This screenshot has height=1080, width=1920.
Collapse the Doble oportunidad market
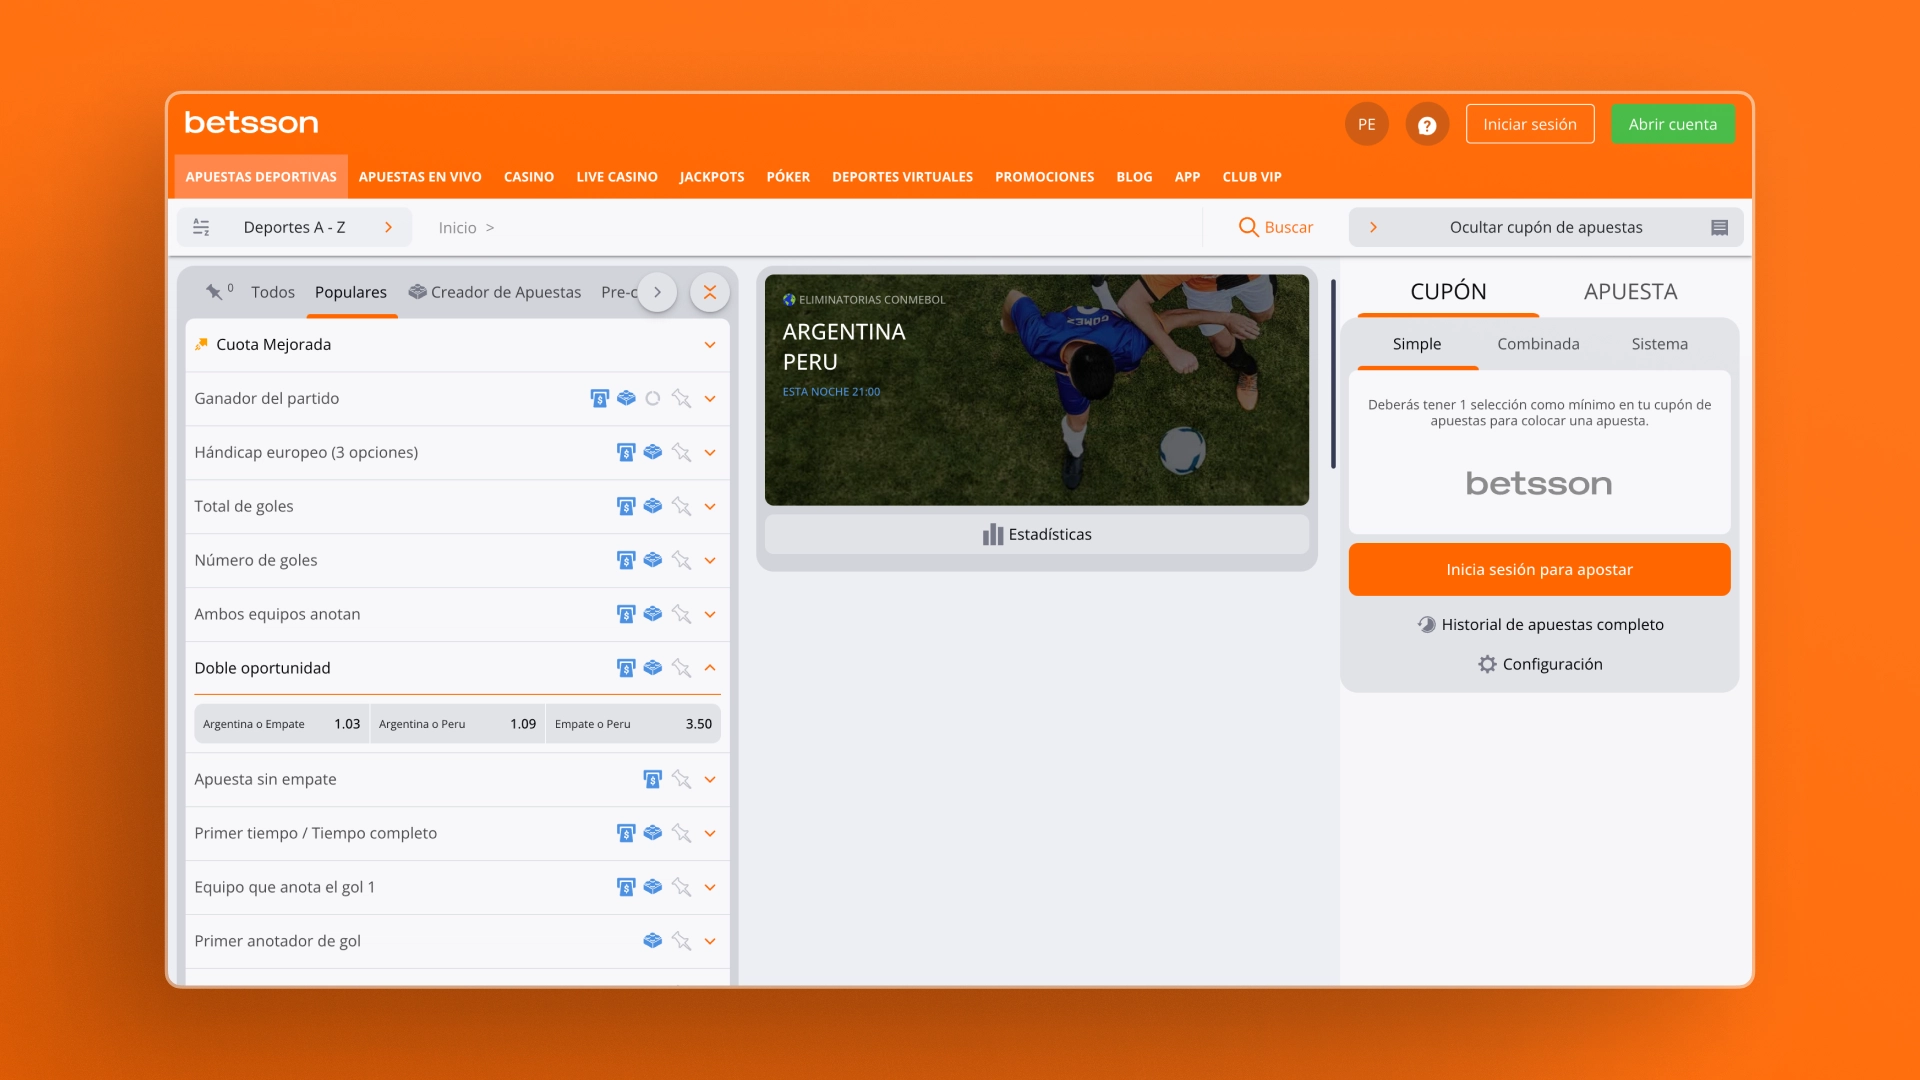coord(709,667)
